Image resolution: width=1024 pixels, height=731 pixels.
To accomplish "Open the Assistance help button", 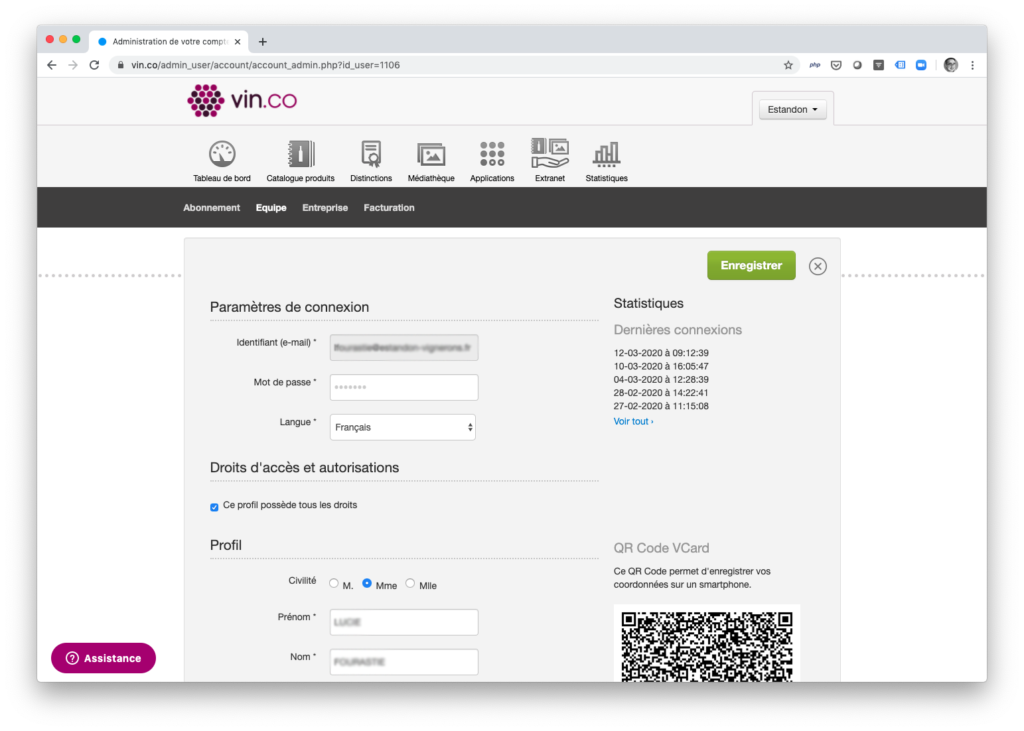I will tap(103, 658).
